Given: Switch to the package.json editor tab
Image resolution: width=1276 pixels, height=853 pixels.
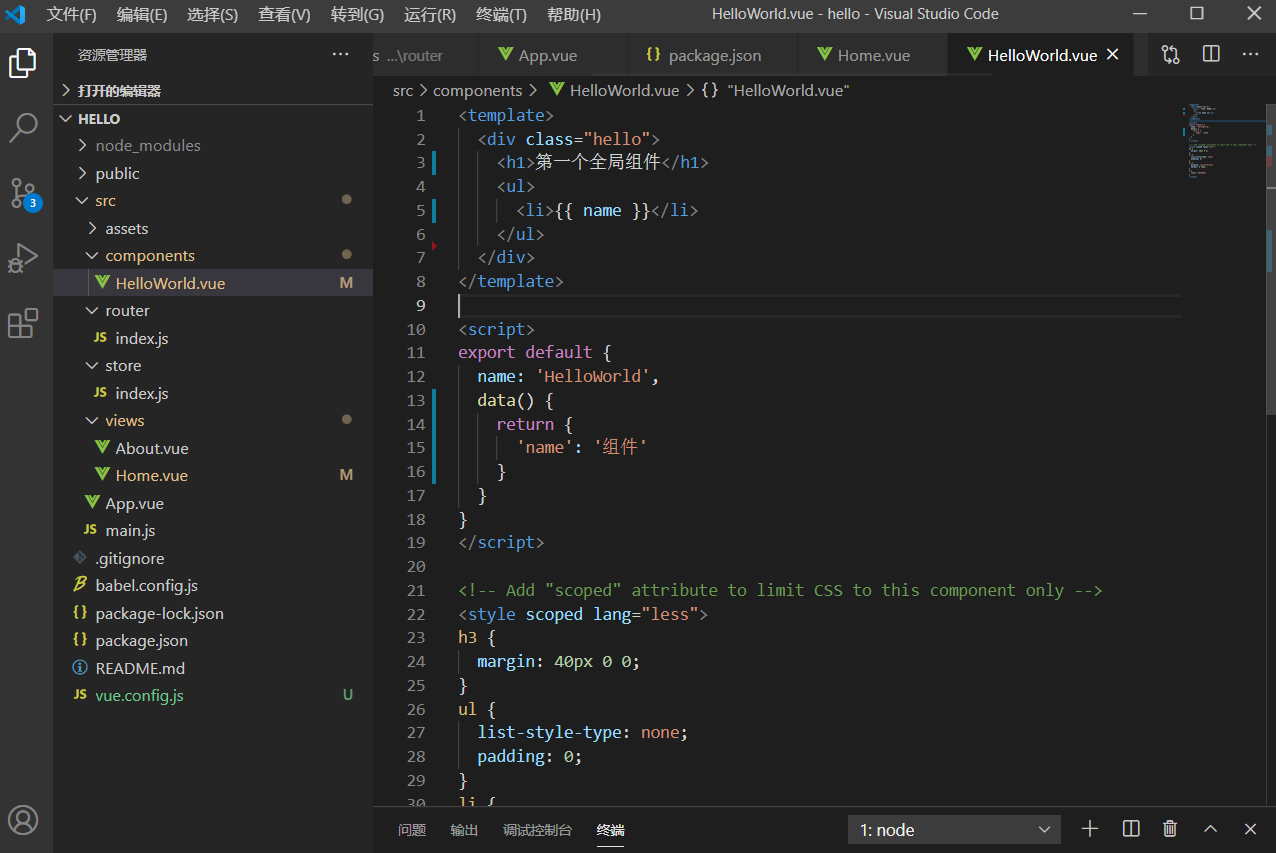Looking at the screenshot, I should [712, 55].
